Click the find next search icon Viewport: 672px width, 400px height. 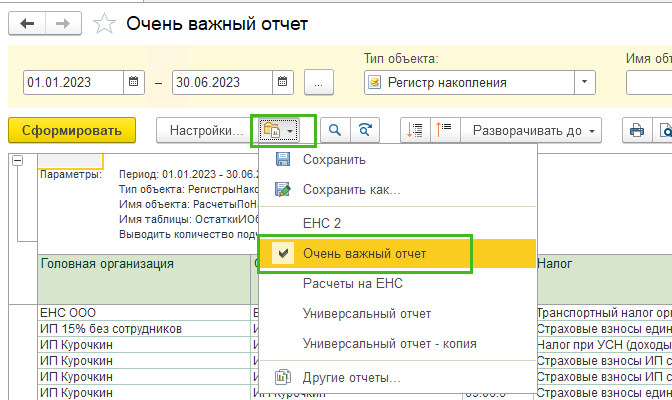point(365,130)
